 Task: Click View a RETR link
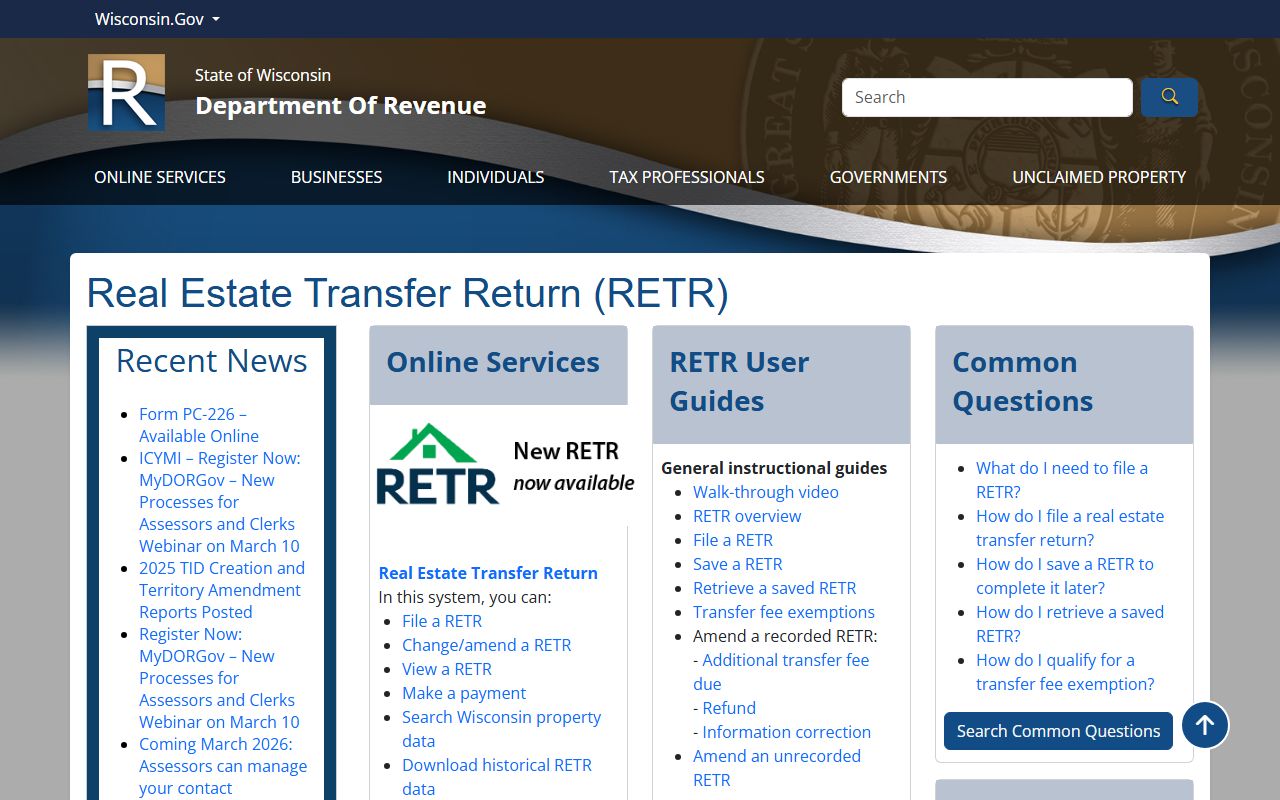point(447,669)
